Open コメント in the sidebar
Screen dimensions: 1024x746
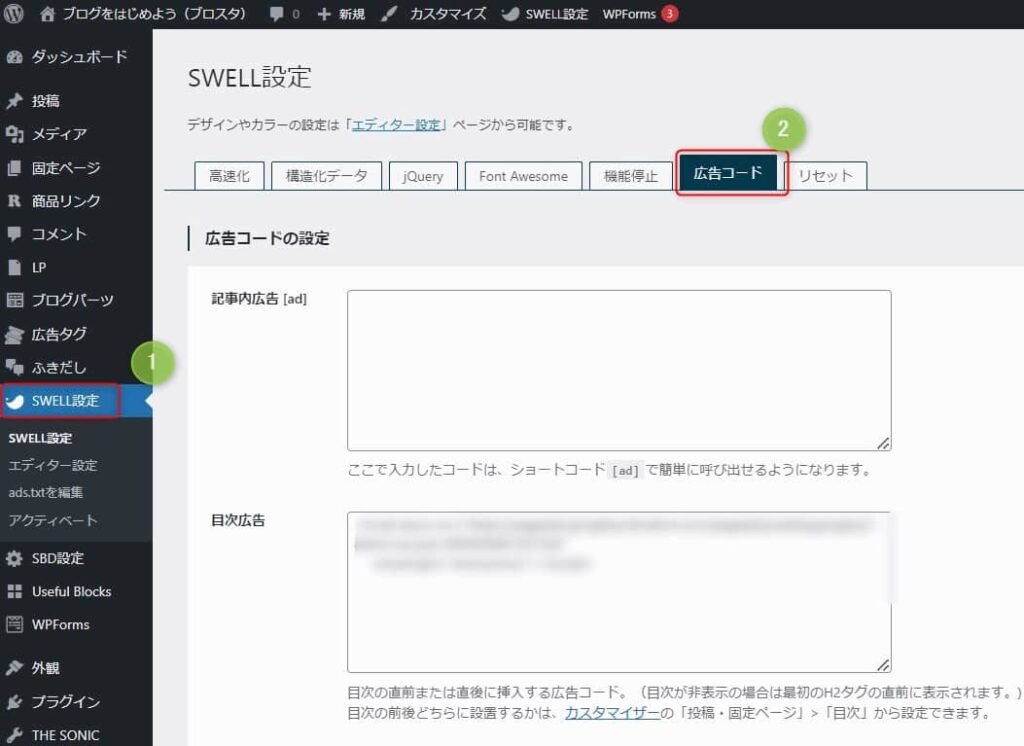(59, 234)
